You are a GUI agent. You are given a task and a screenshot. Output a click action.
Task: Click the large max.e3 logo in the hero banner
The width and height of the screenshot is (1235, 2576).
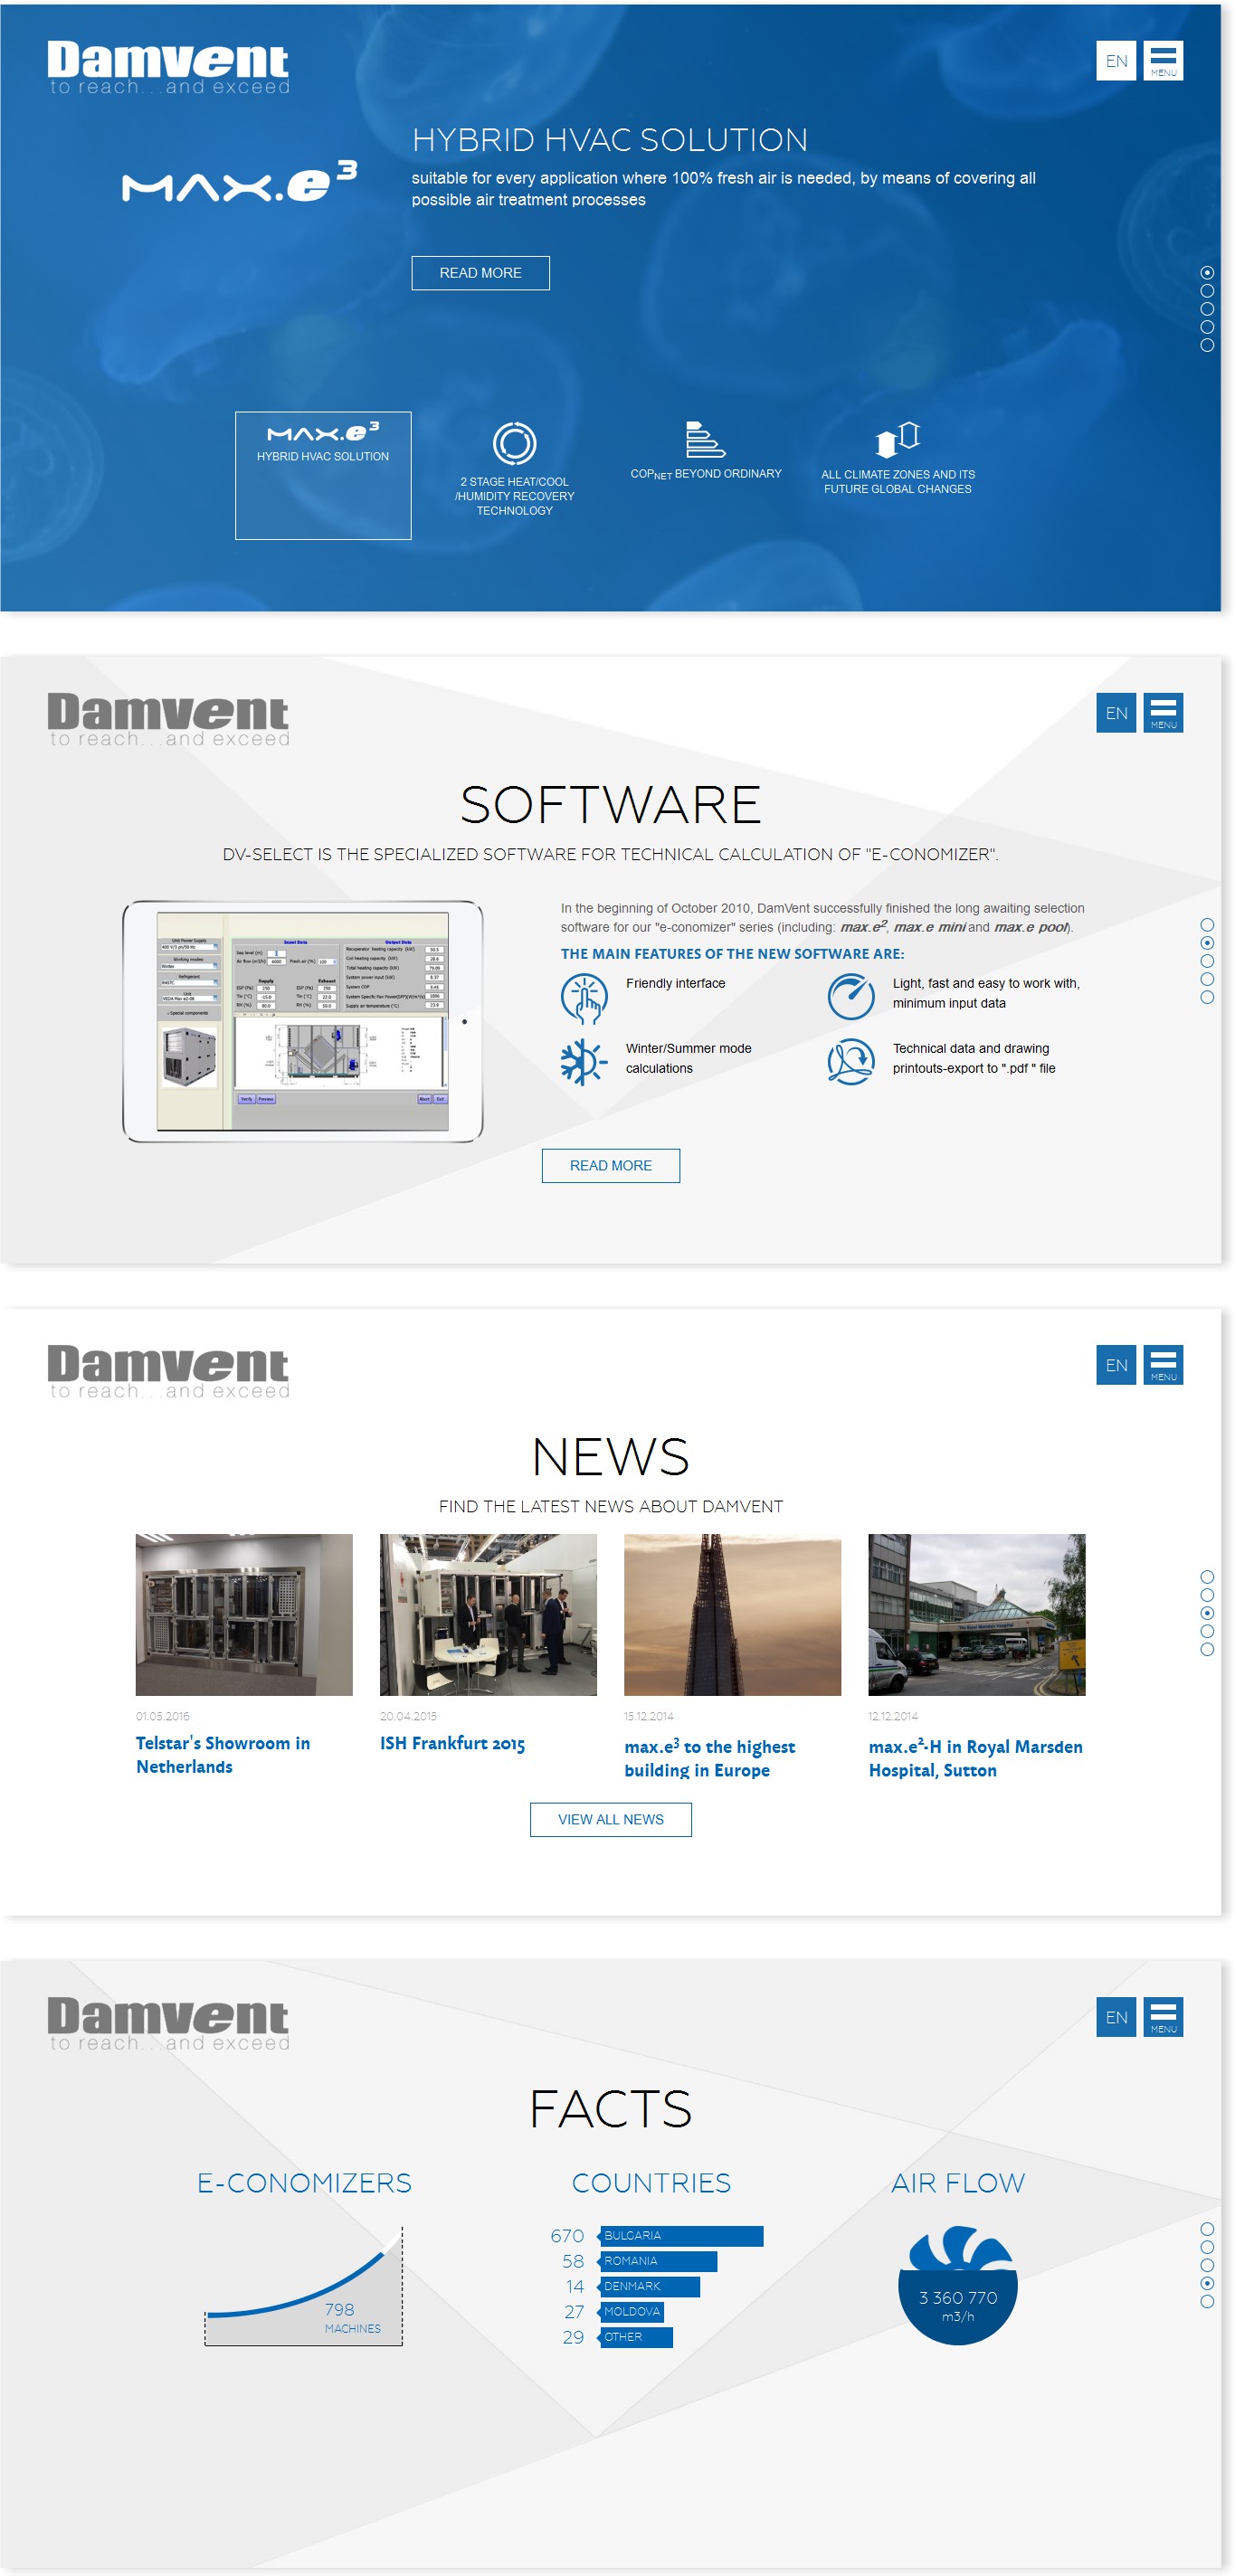[x=239, y=181]
